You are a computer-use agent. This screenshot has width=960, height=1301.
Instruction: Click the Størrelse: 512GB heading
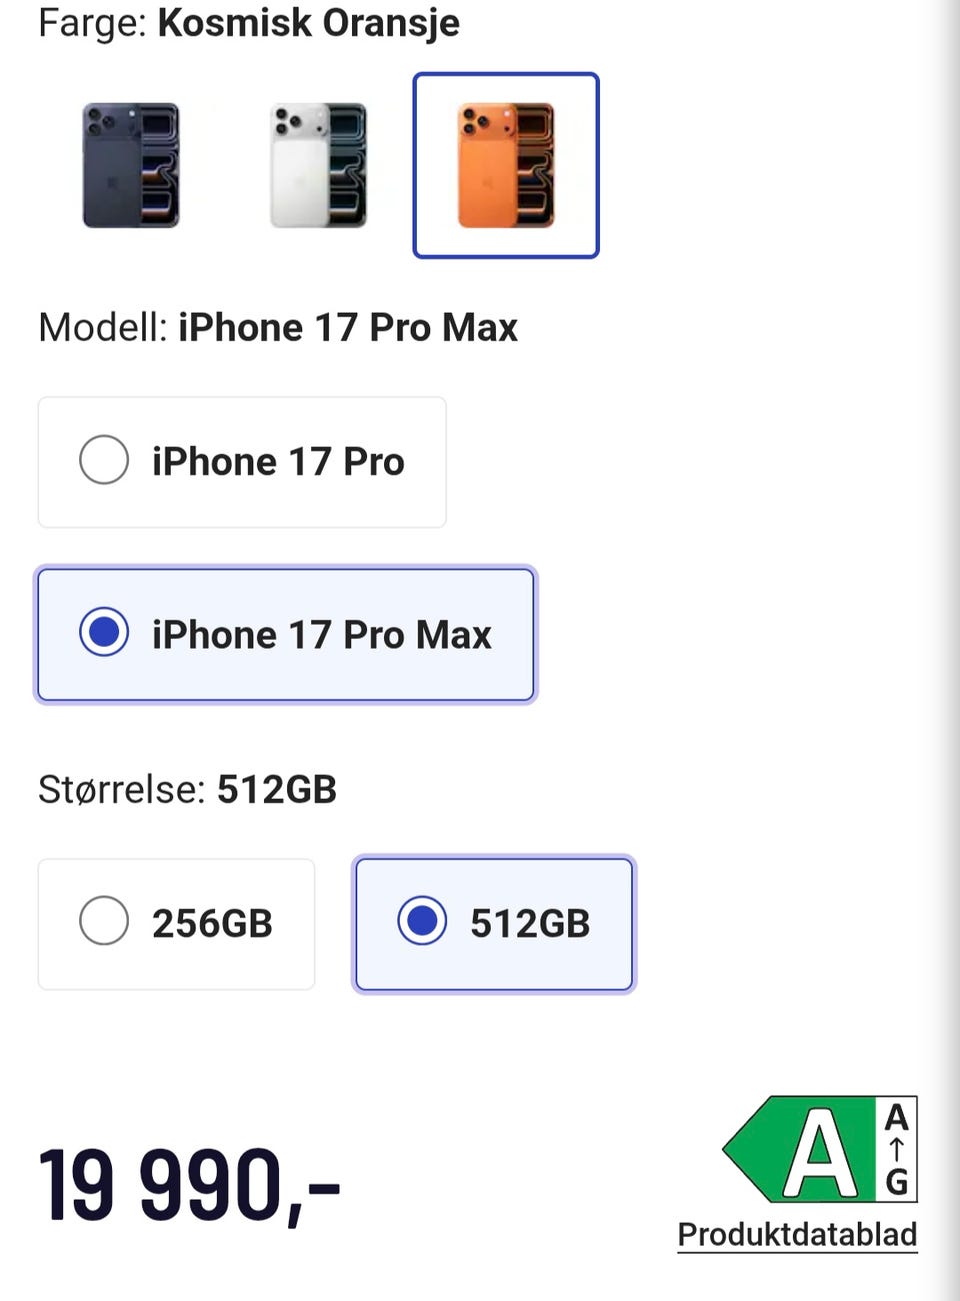point(187,789)
